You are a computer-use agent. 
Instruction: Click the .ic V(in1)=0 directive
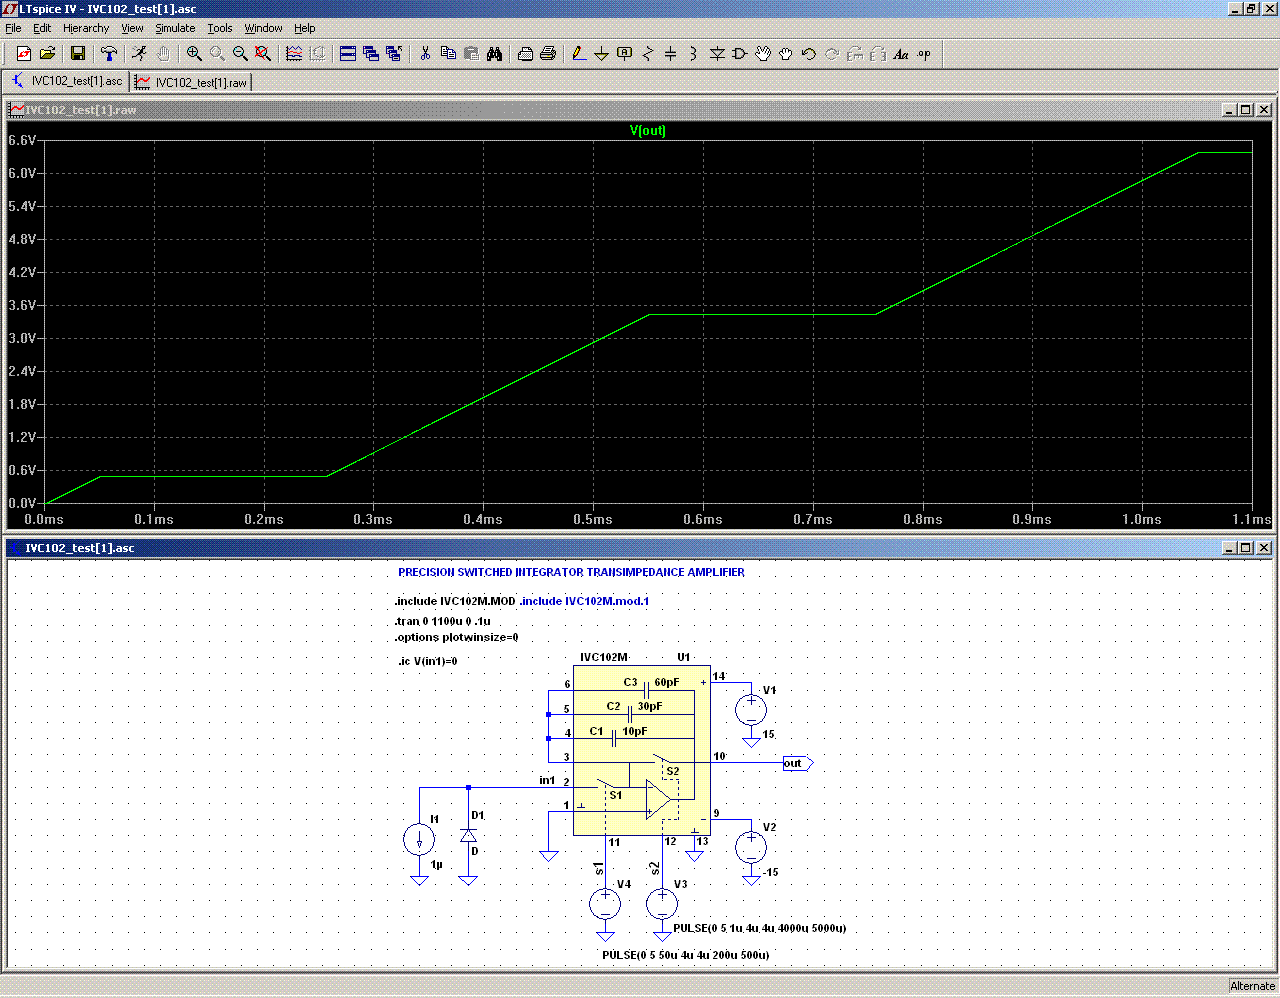click(x=428, y=661)
